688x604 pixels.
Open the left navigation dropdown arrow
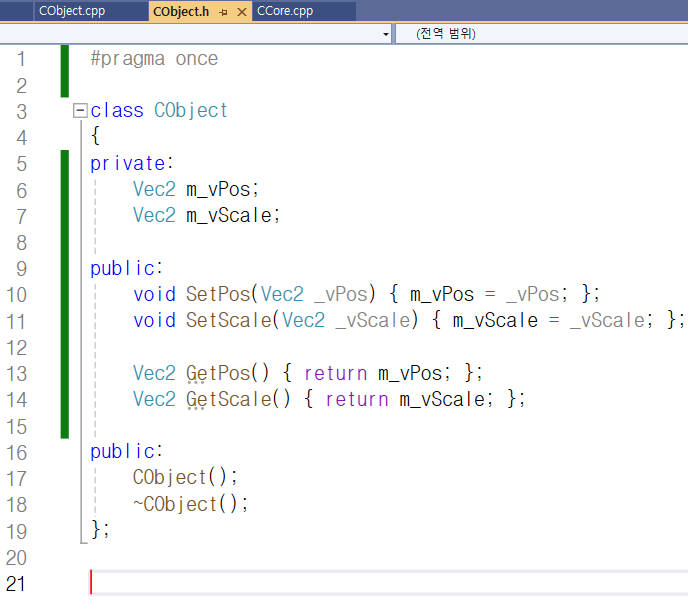[x=386, y=34]
